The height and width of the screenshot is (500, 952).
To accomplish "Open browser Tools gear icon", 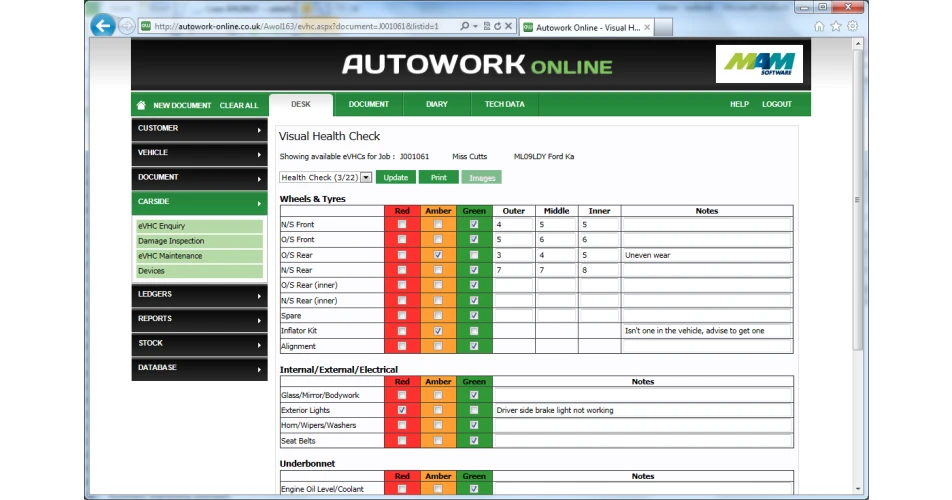I will click(852, 26).
